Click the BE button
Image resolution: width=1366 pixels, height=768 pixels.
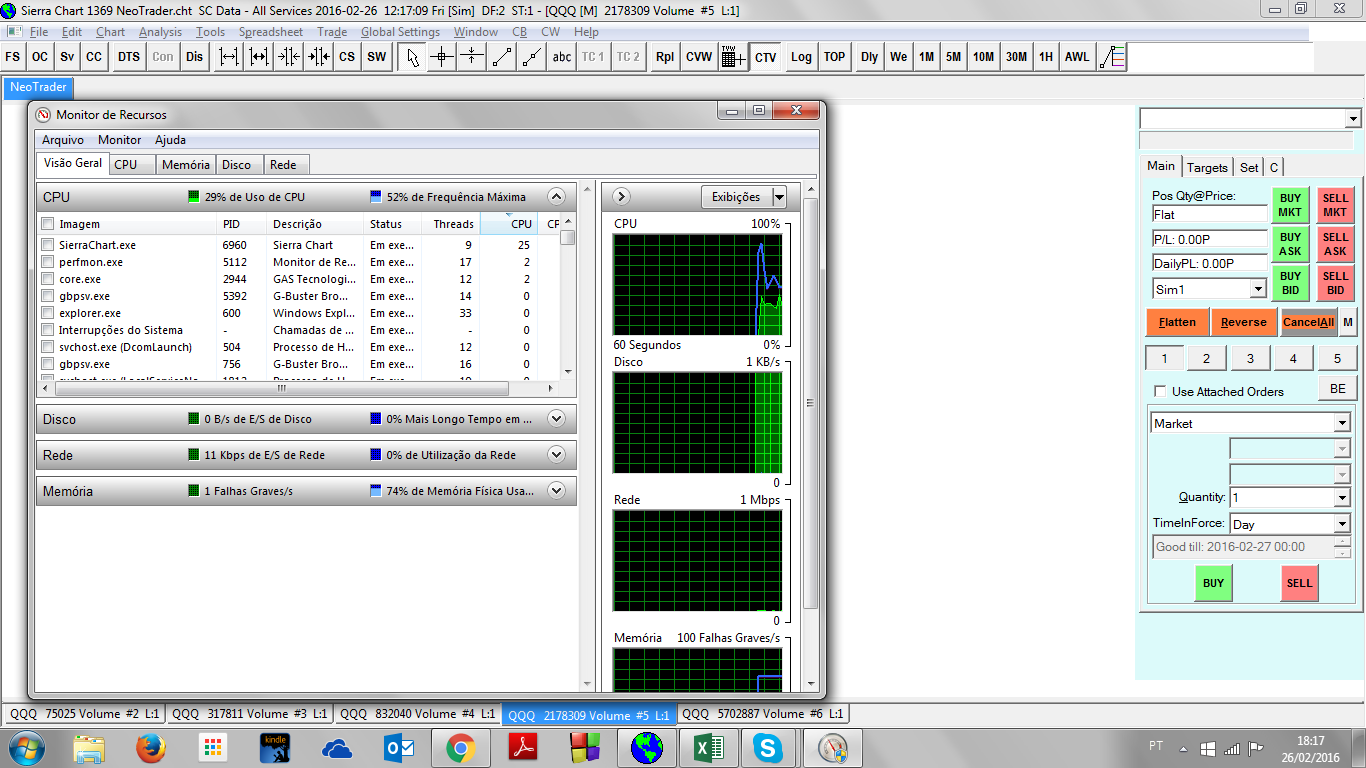pyautogui.click(x=1338, y=389)
